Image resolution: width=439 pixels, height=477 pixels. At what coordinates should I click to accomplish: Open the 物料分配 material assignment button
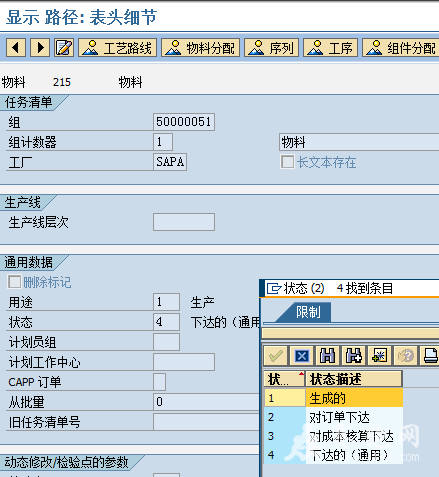click(201, 48)
